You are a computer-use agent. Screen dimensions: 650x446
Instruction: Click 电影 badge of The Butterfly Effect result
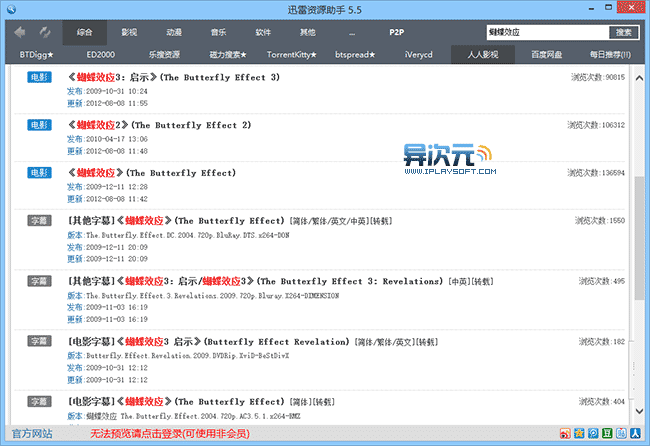pos(39,172)
